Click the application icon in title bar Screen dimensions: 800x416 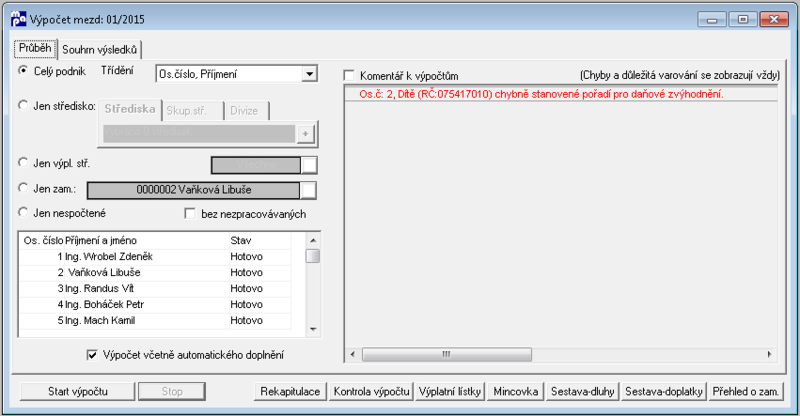[x=18, y=19]
